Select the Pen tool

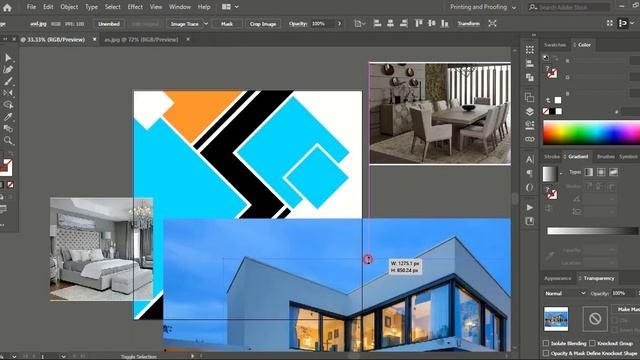8,69
